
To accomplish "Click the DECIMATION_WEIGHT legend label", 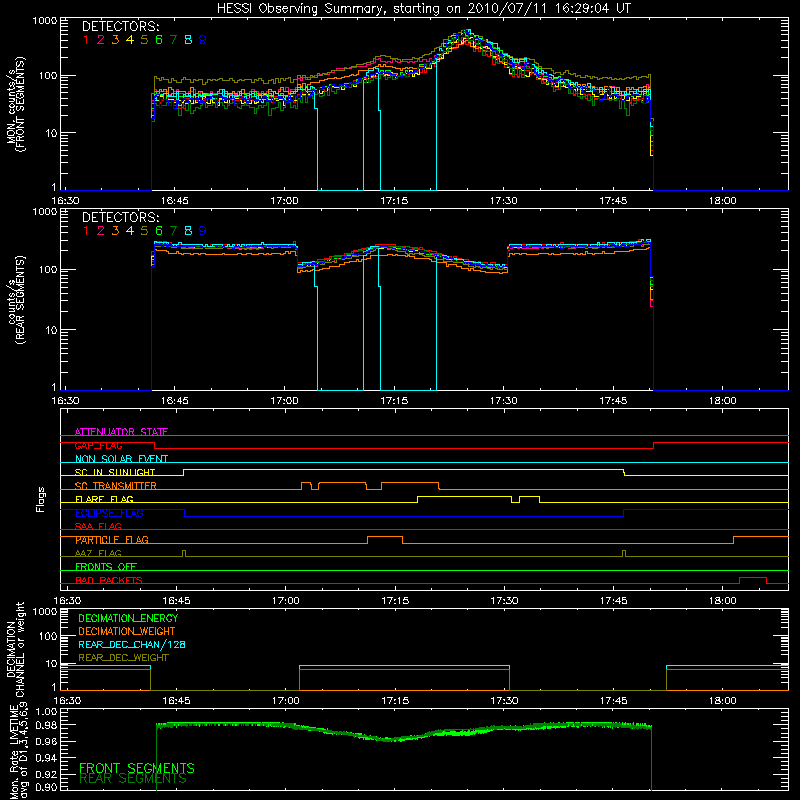I will [127, 632].
